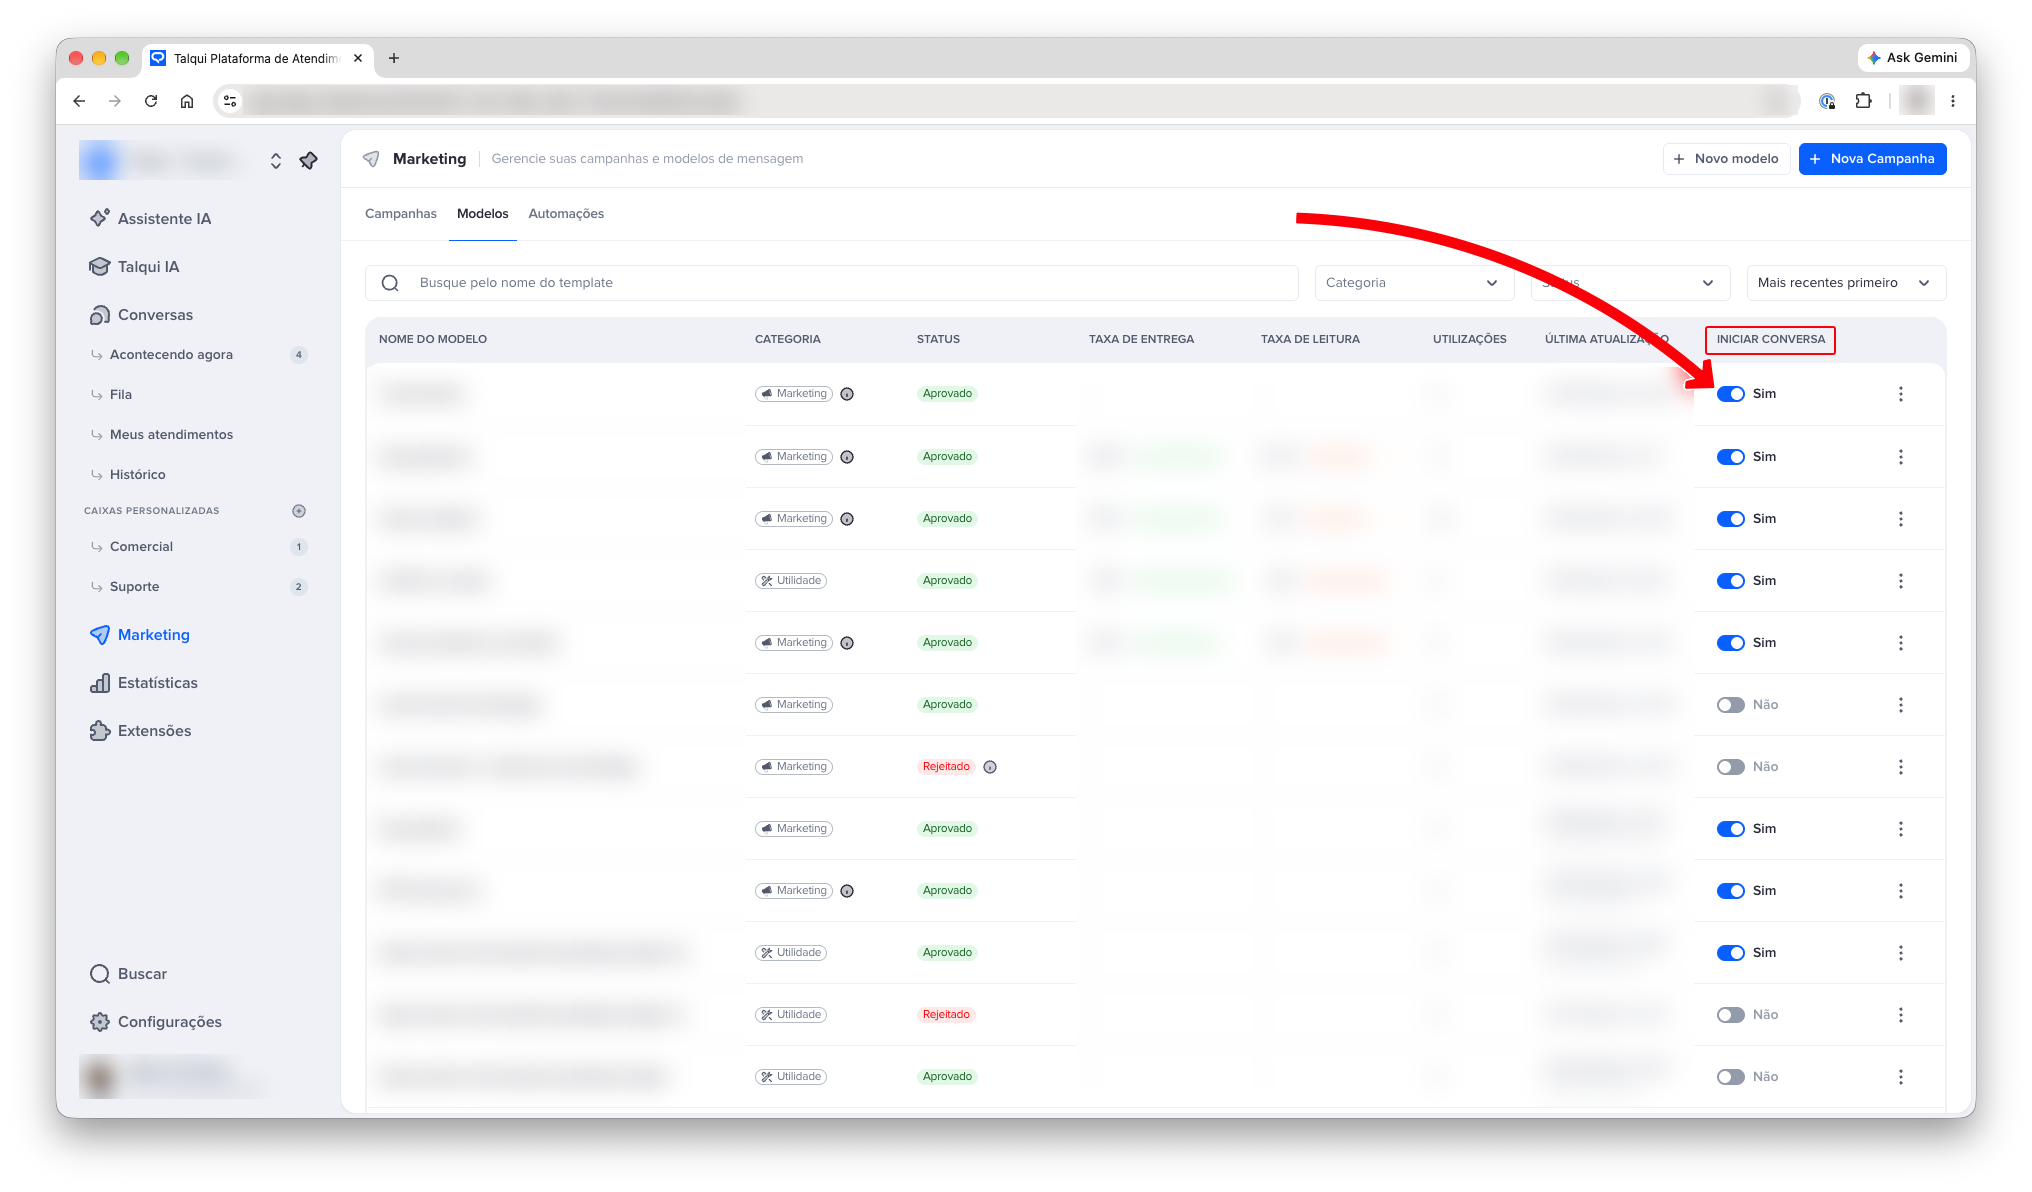Enable Iniciar conversa on last Utilidade row

(1730, 1077)
